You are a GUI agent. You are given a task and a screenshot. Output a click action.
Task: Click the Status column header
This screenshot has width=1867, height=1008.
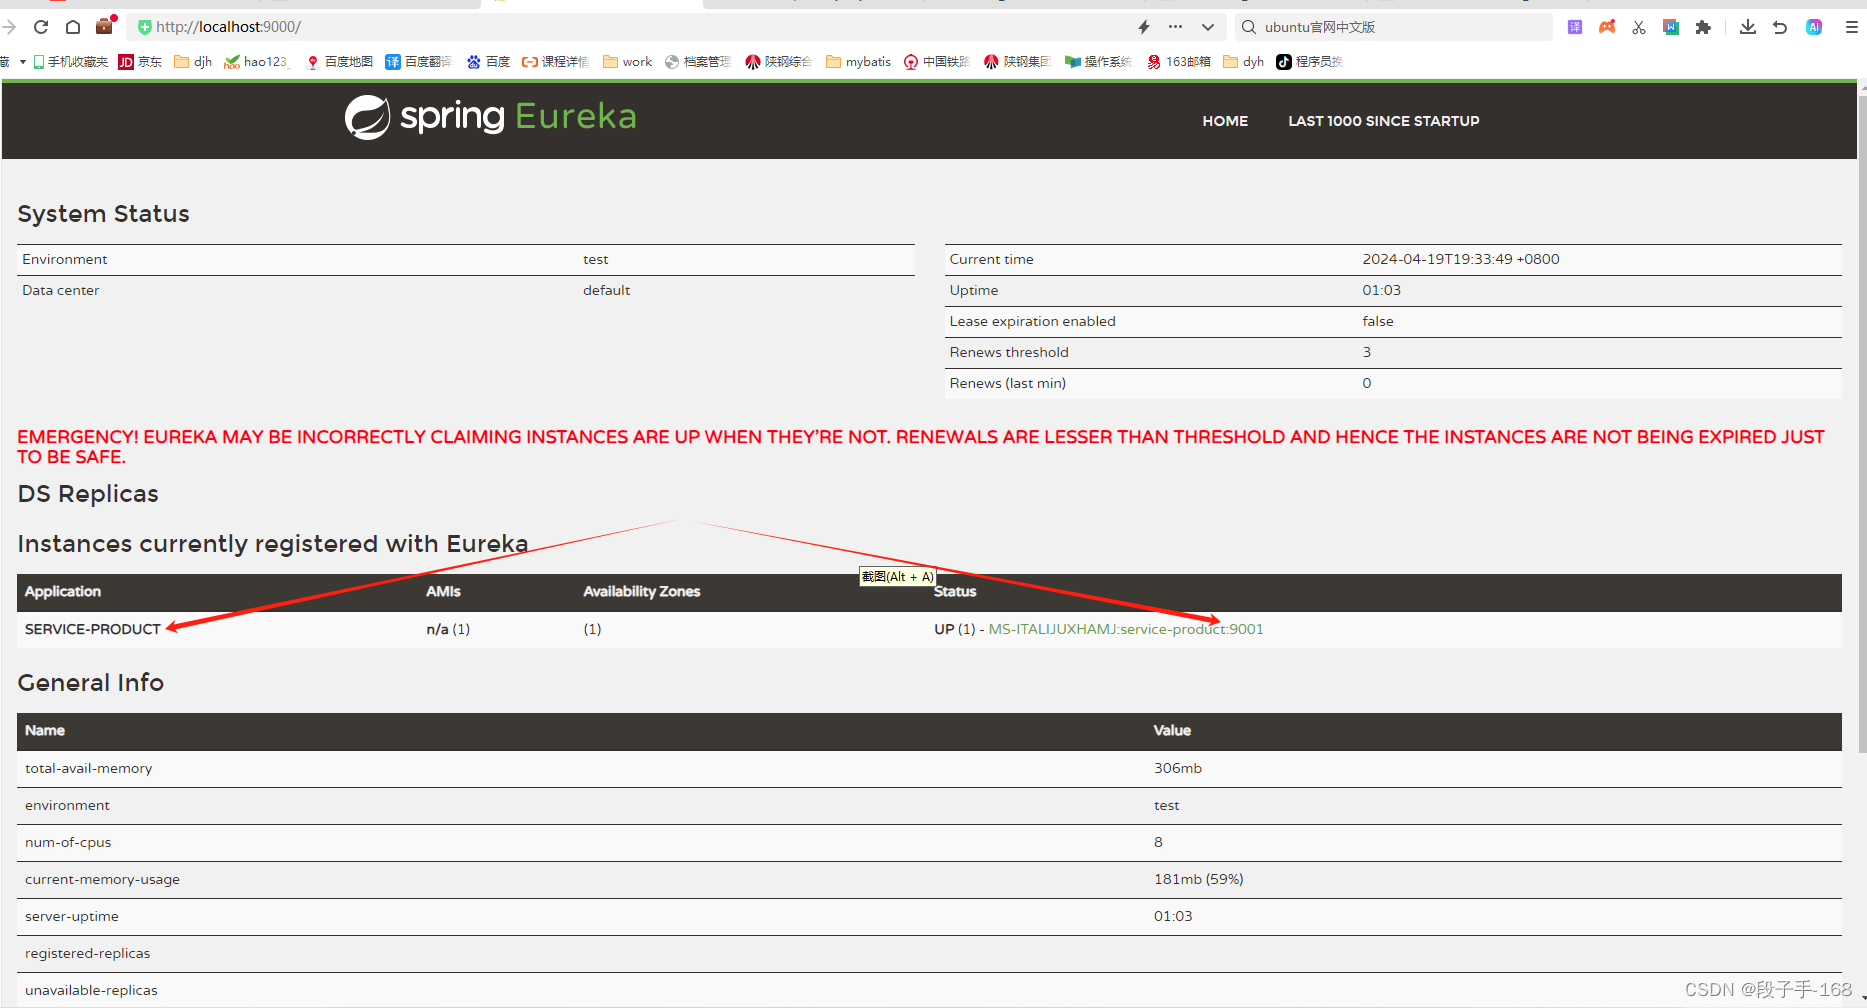coord(955,592)
